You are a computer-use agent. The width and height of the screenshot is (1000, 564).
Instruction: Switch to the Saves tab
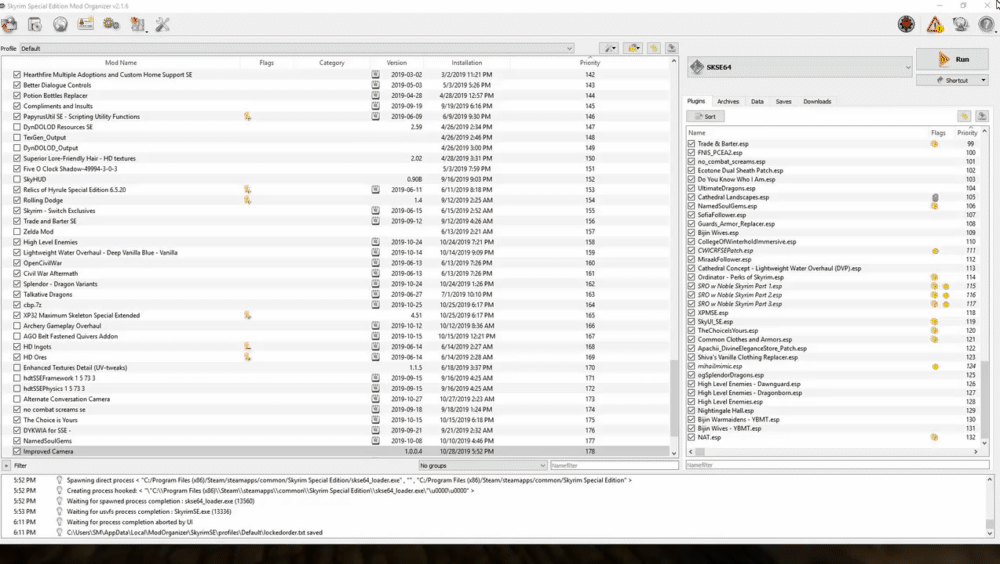point(783,101)
